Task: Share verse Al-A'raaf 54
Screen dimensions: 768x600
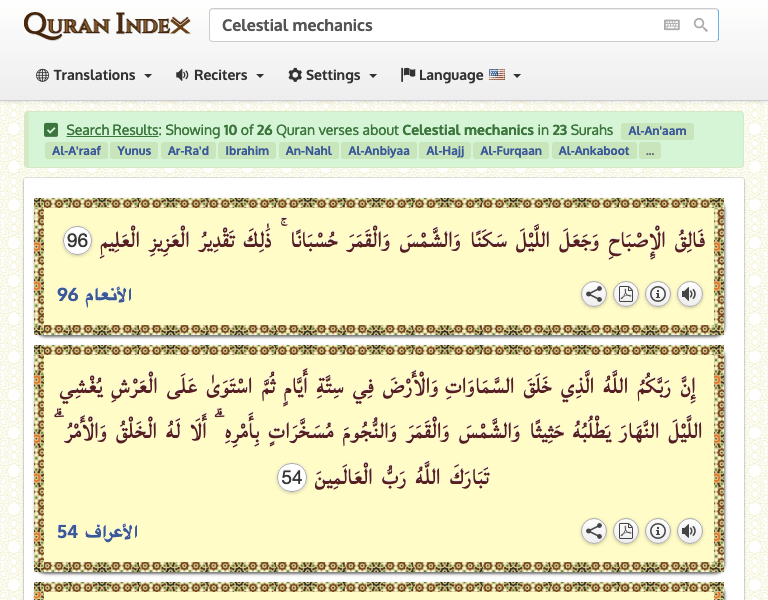Action: pos(594,531)
